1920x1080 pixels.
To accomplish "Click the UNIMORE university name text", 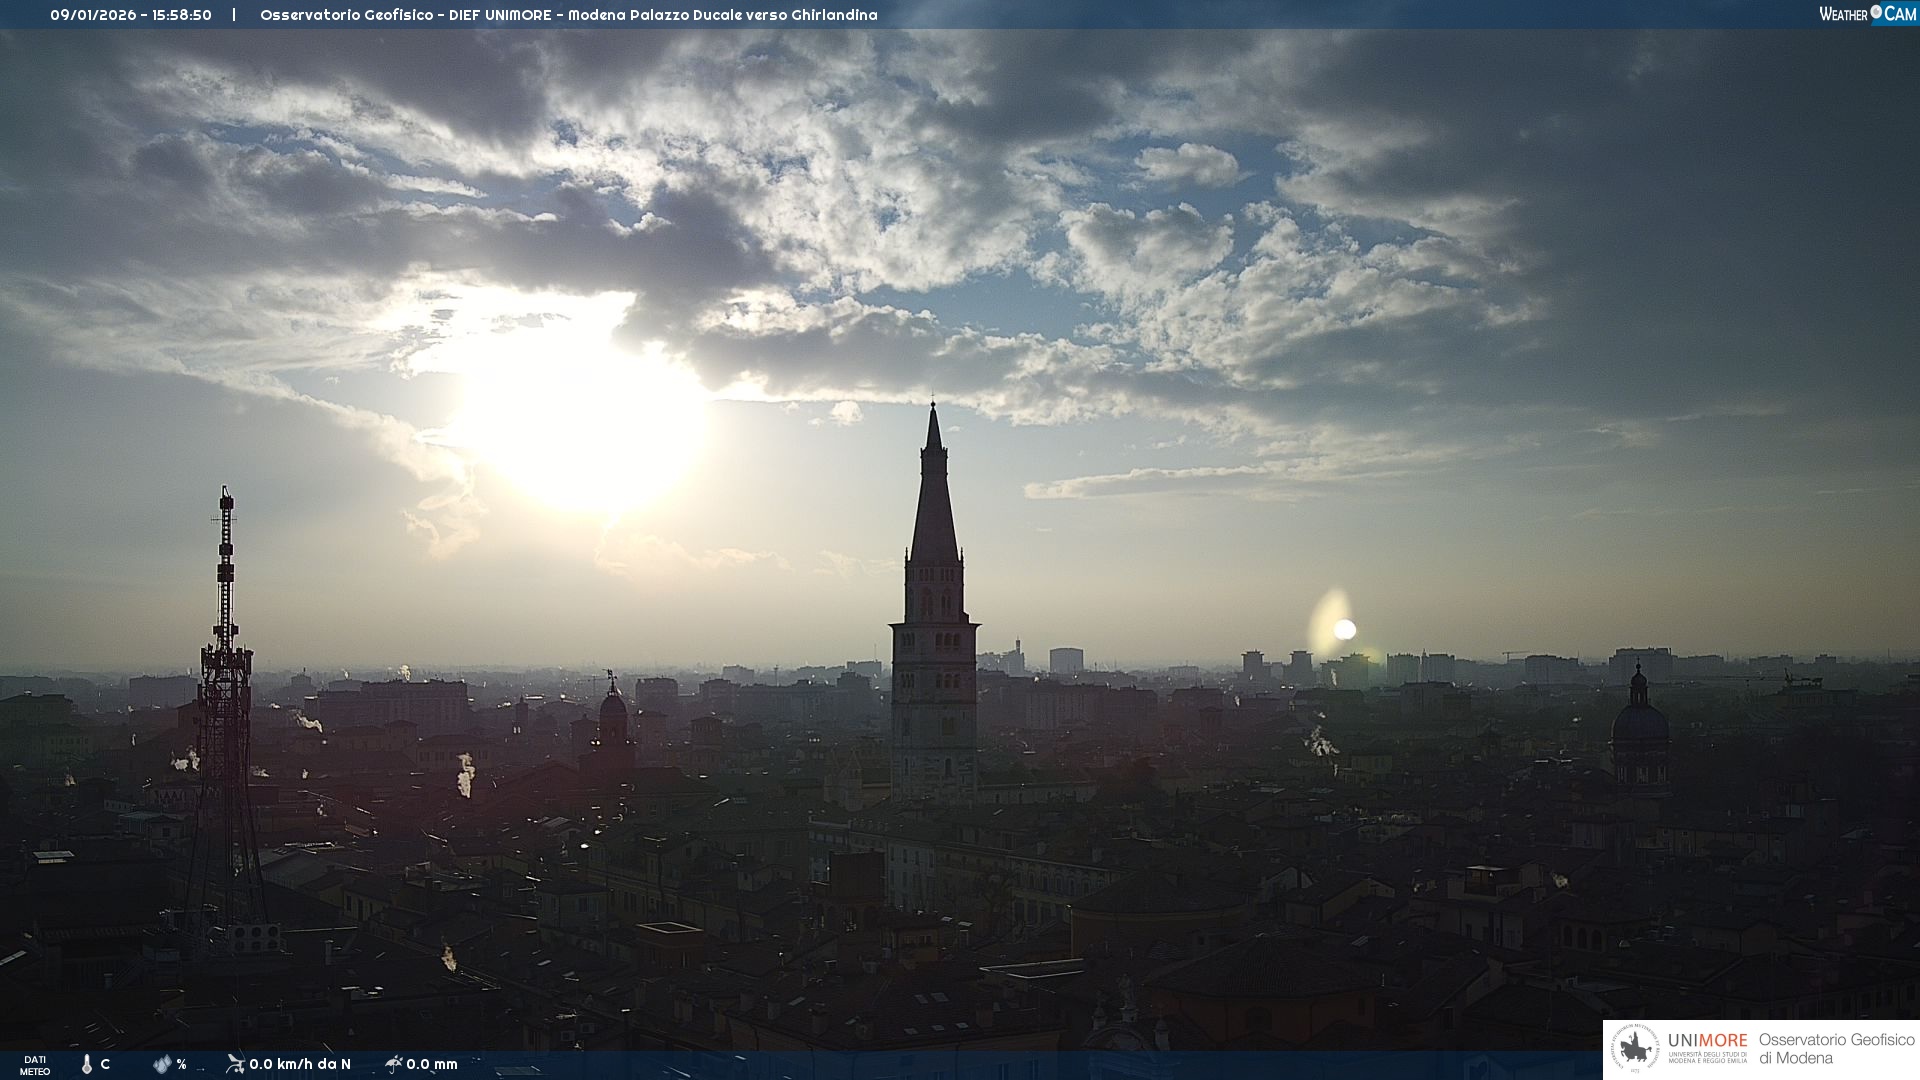I will pos(1707,1041).
